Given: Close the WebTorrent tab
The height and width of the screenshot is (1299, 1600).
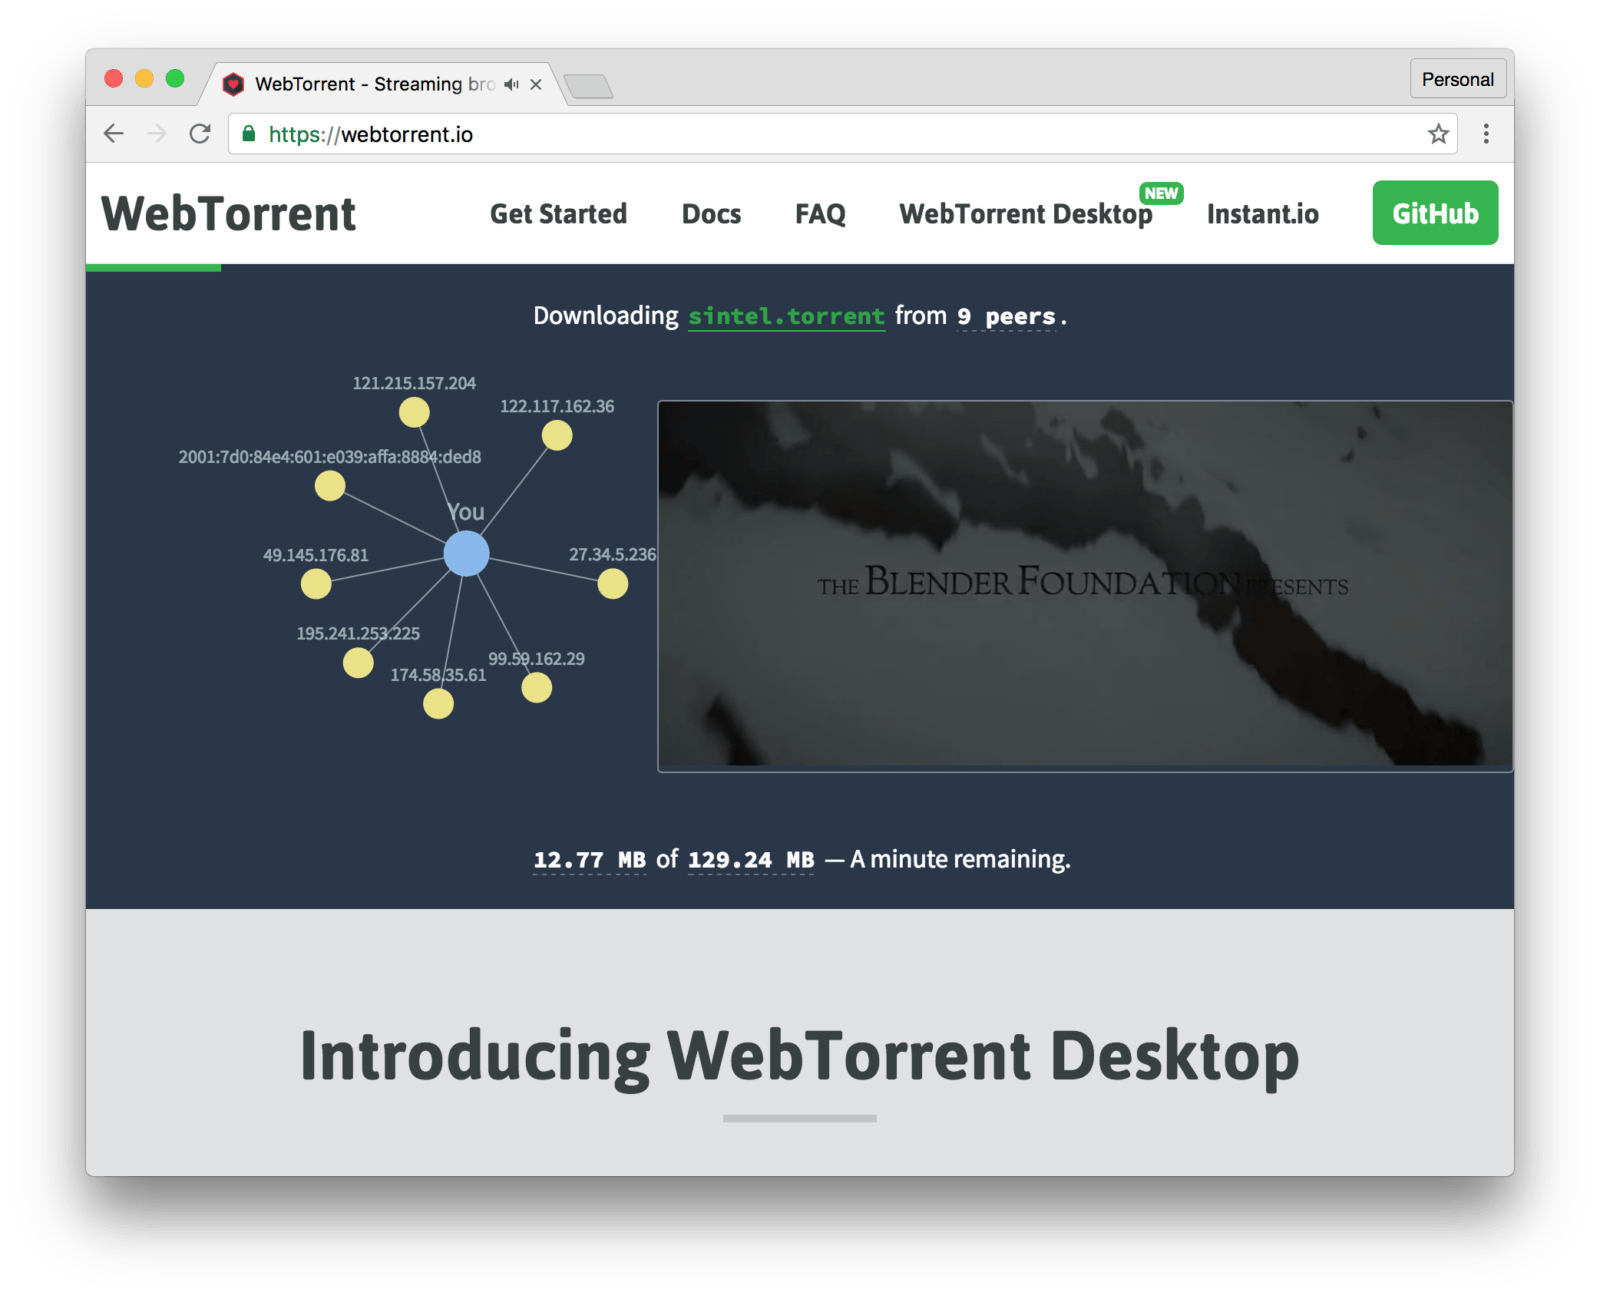Looking at the screenshot, I should [536, 85].
